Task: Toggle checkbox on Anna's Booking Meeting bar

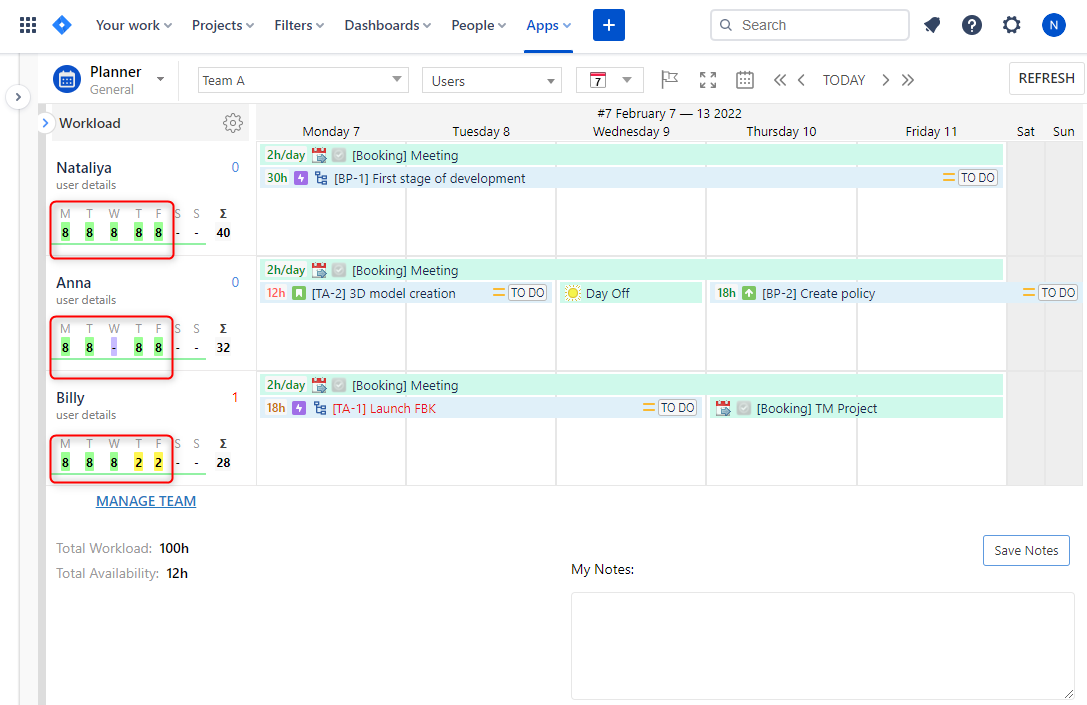Action: tap(337, 270)
